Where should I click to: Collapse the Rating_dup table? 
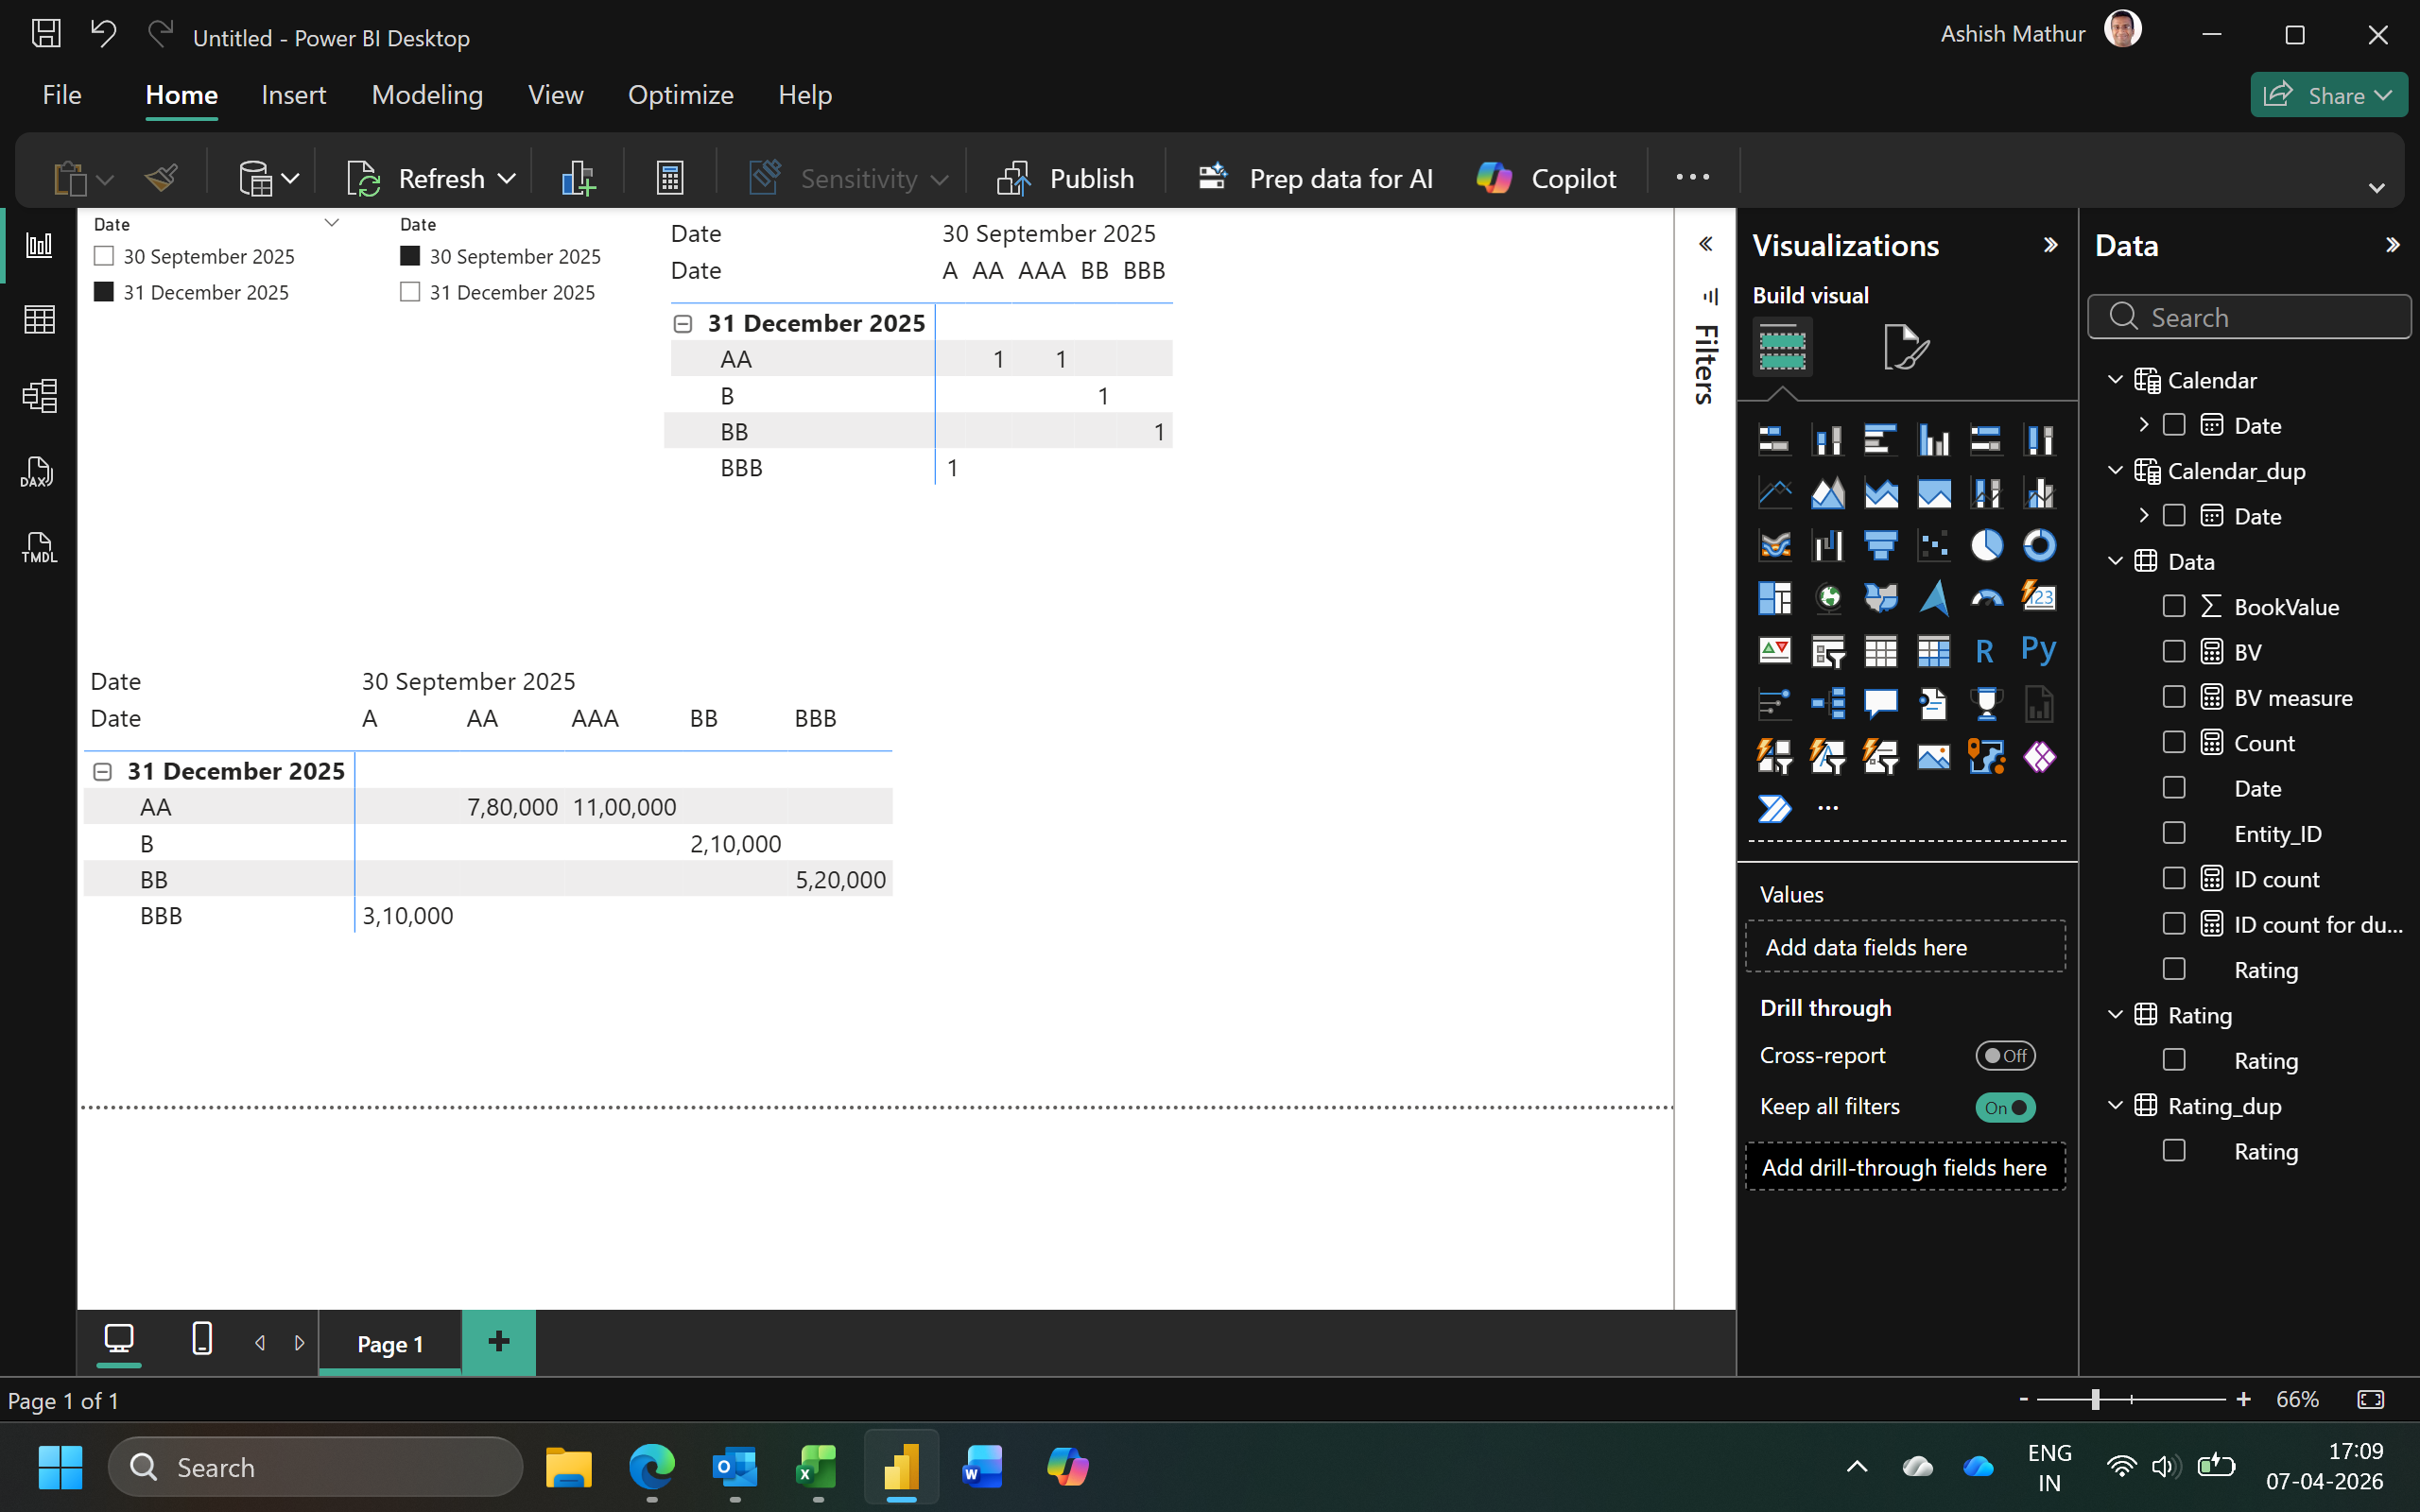pyautogui.click(x=2115, y=1105)
